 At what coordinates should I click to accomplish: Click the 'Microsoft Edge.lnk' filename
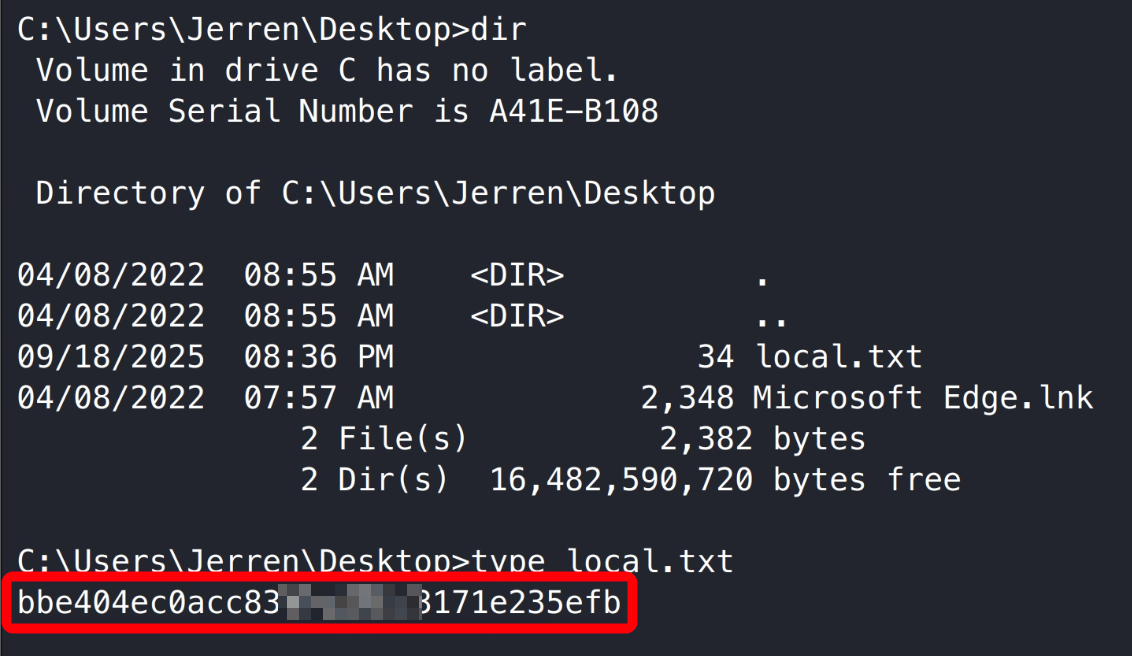(x=922, y=397)
